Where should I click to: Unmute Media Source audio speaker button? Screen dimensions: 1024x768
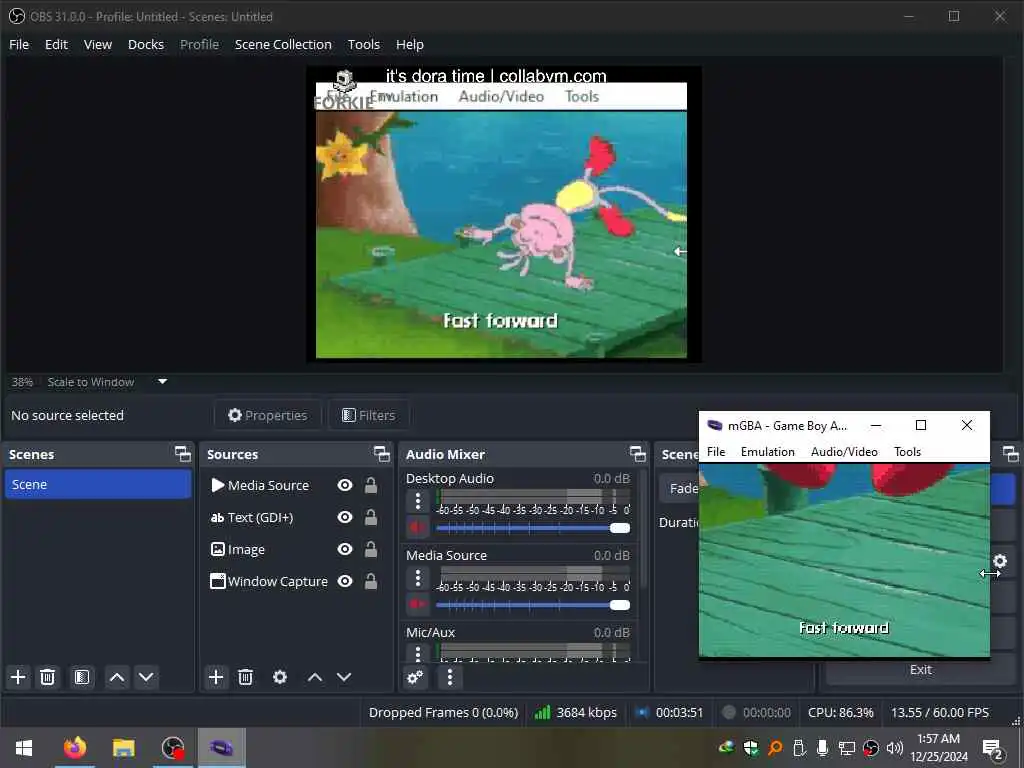(x=417, y=605)
